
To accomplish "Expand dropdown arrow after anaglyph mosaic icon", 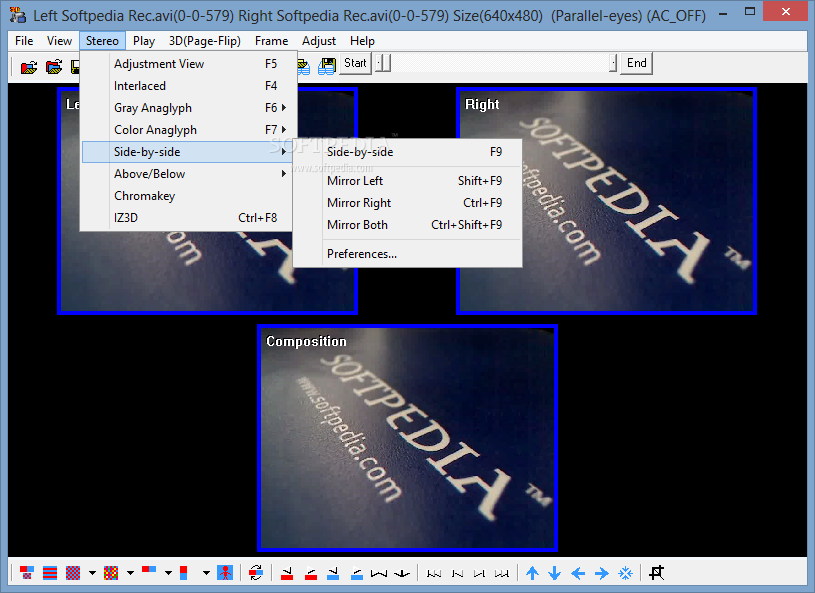I will 130,573.
